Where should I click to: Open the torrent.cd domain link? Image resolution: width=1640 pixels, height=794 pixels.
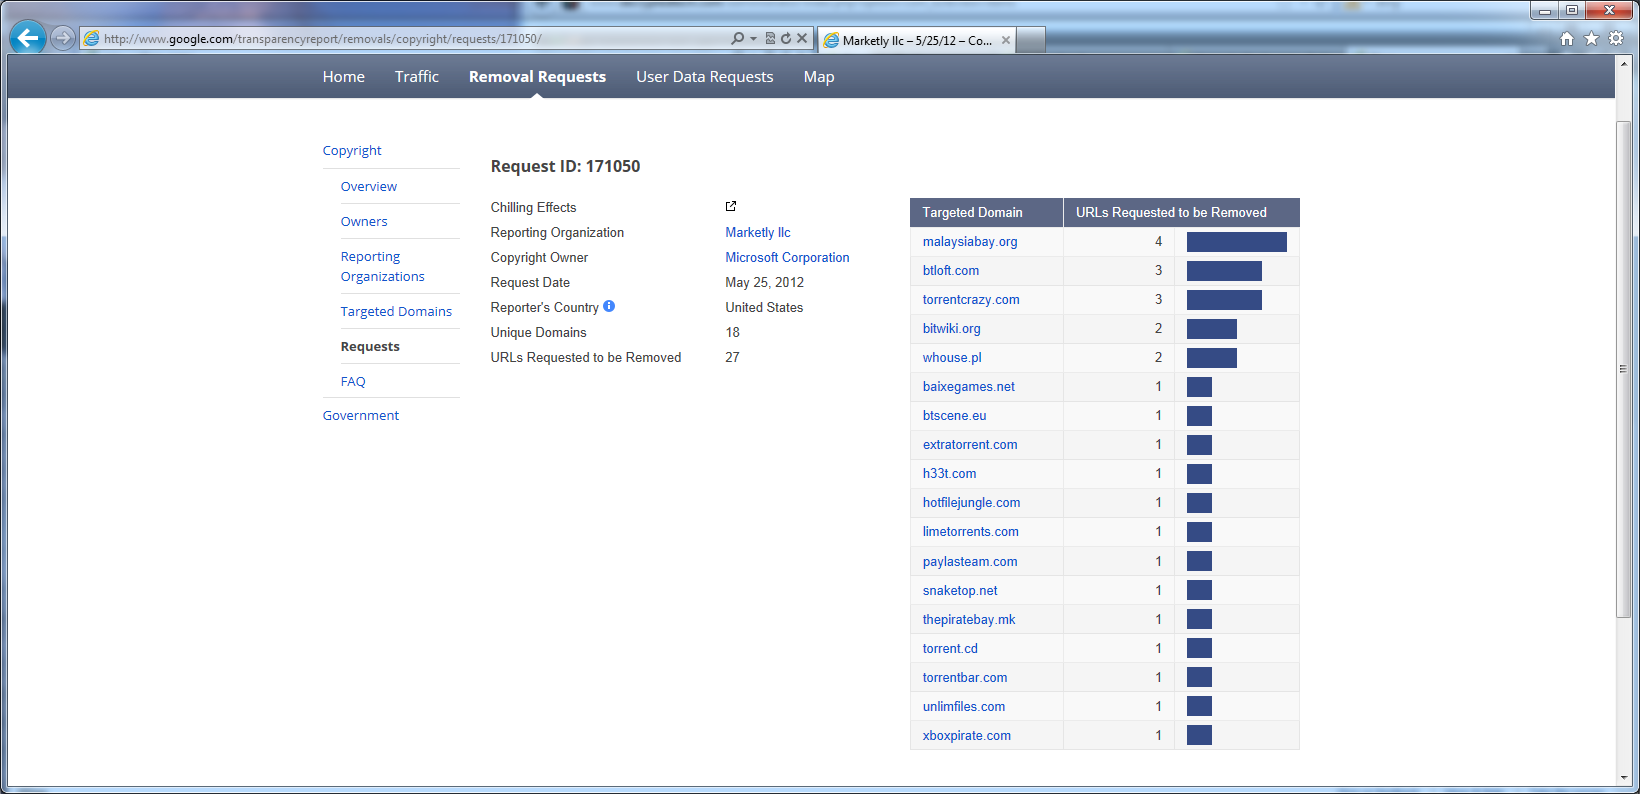pos(950,648)
